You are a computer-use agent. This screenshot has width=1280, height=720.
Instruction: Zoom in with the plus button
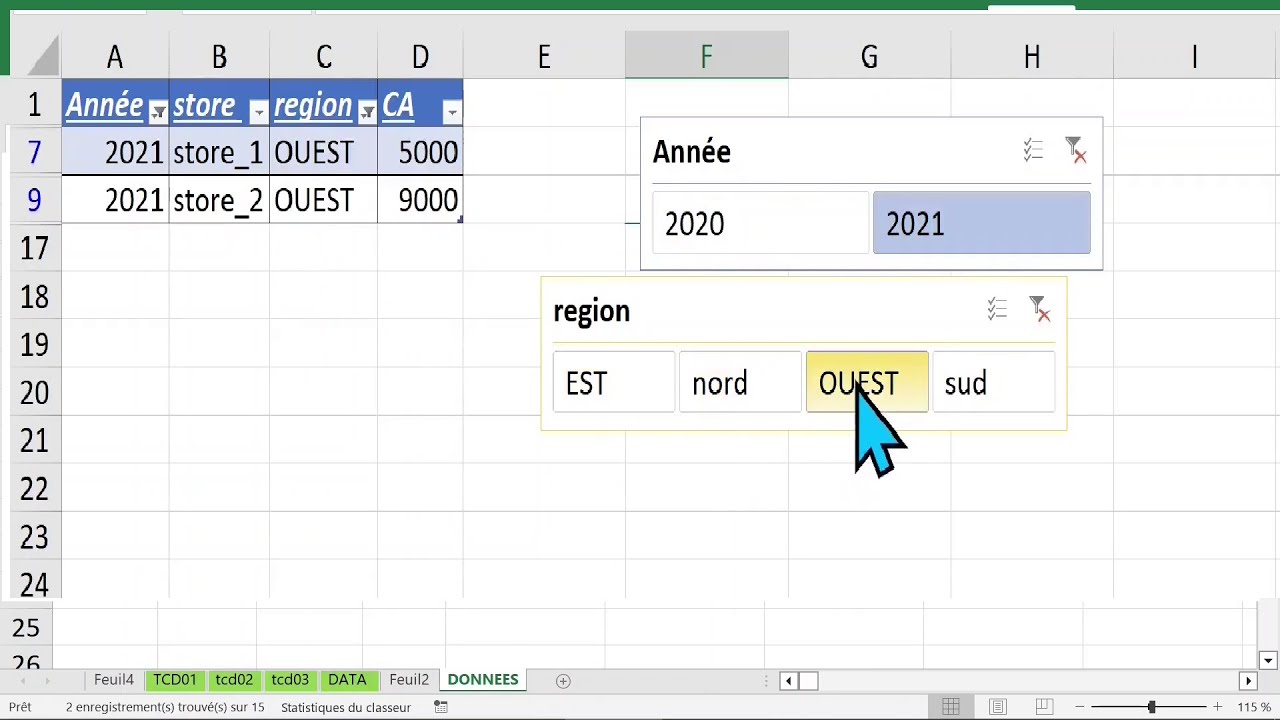(1217, 707)
